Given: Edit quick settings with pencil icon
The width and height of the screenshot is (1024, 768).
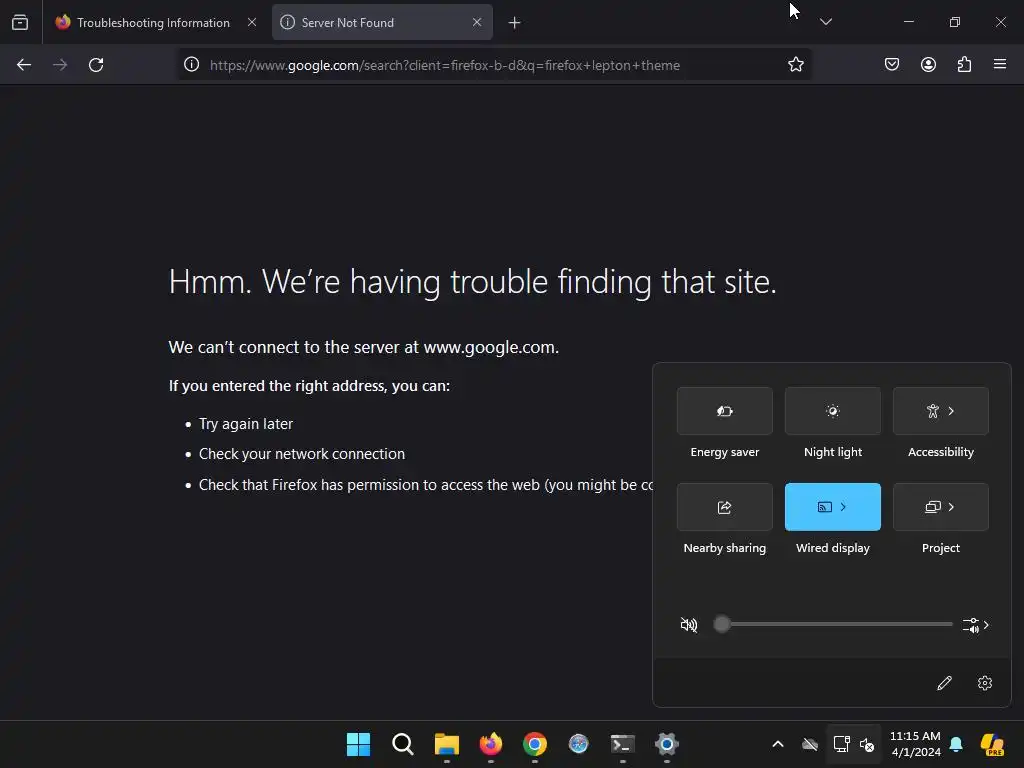Looking at the screenshot, I should click(944, 683).
